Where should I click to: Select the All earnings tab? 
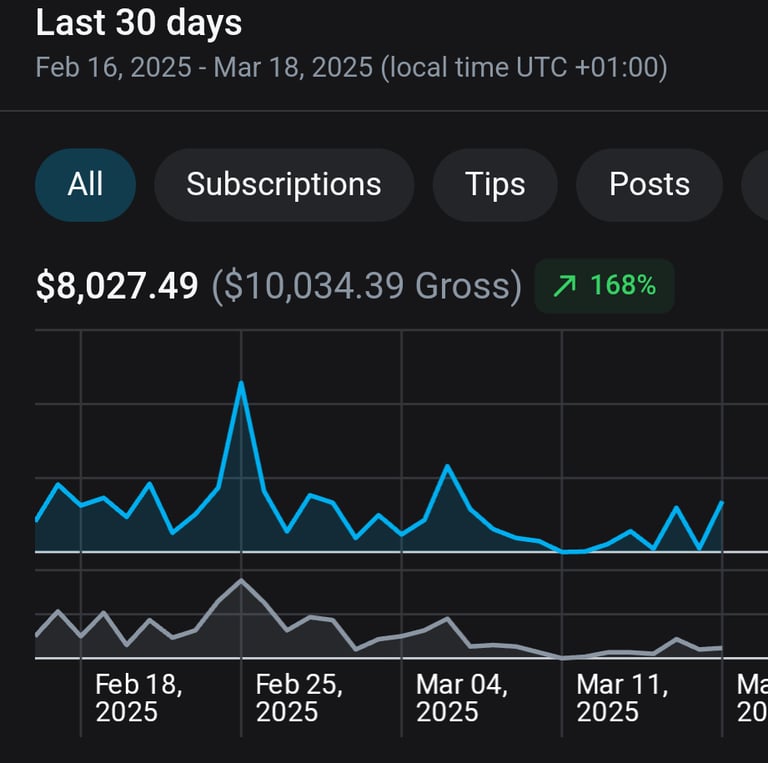click(85, 184)
